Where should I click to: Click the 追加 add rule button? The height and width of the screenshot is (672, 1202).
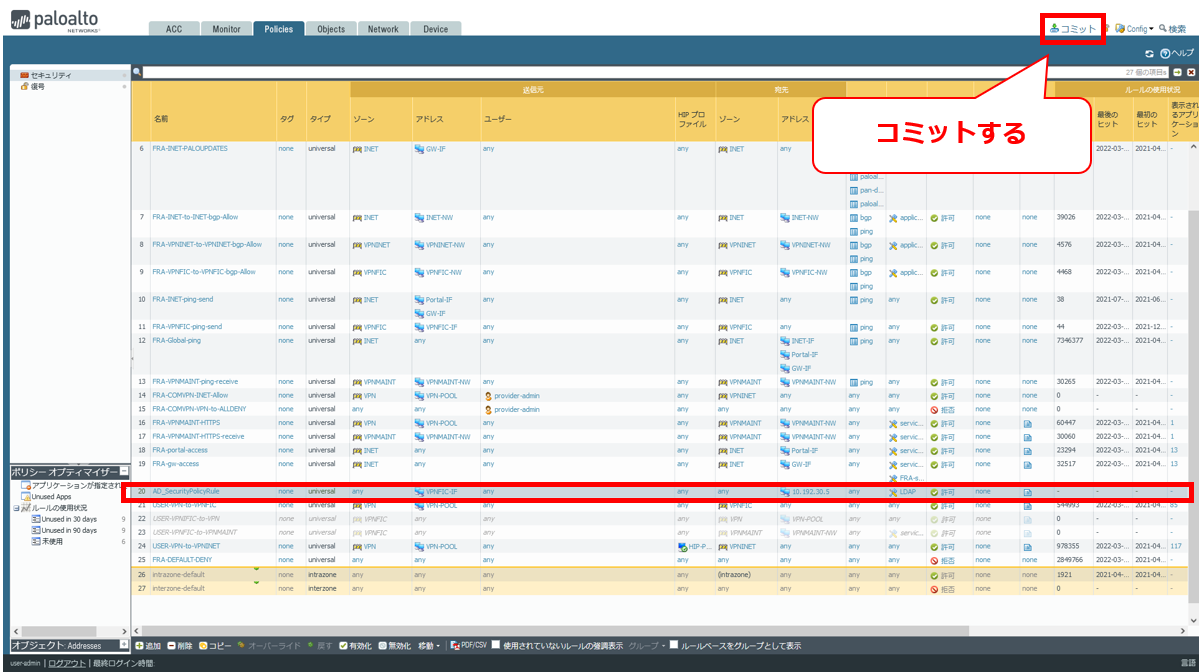coord(147,646)
